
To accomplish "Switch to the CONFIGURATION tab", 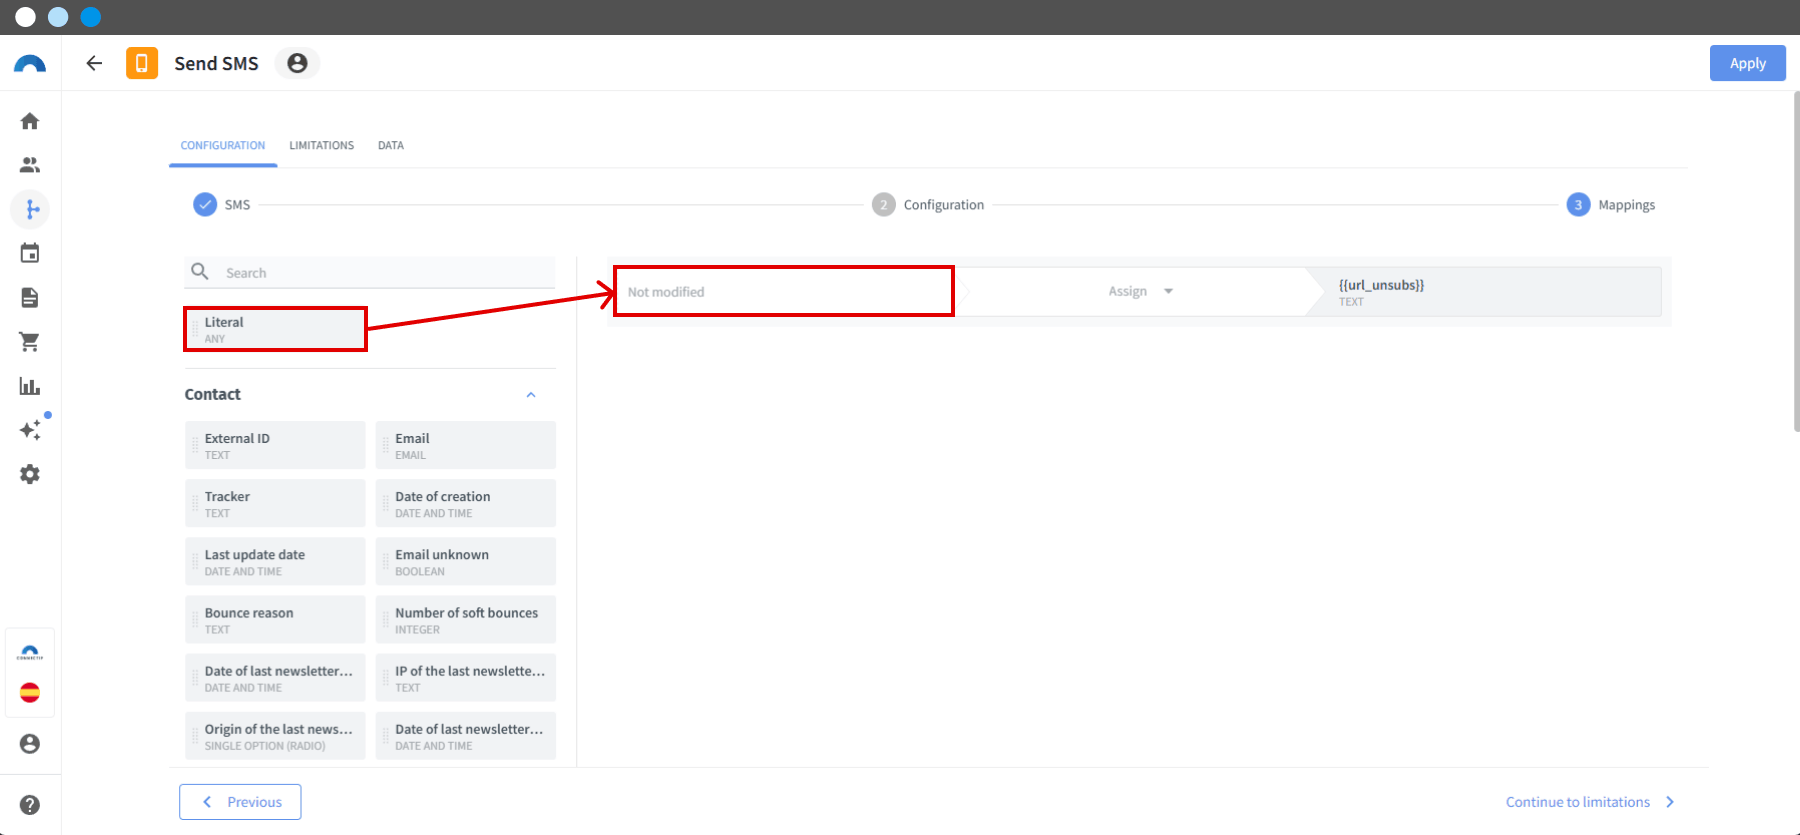I will [223, 146].
